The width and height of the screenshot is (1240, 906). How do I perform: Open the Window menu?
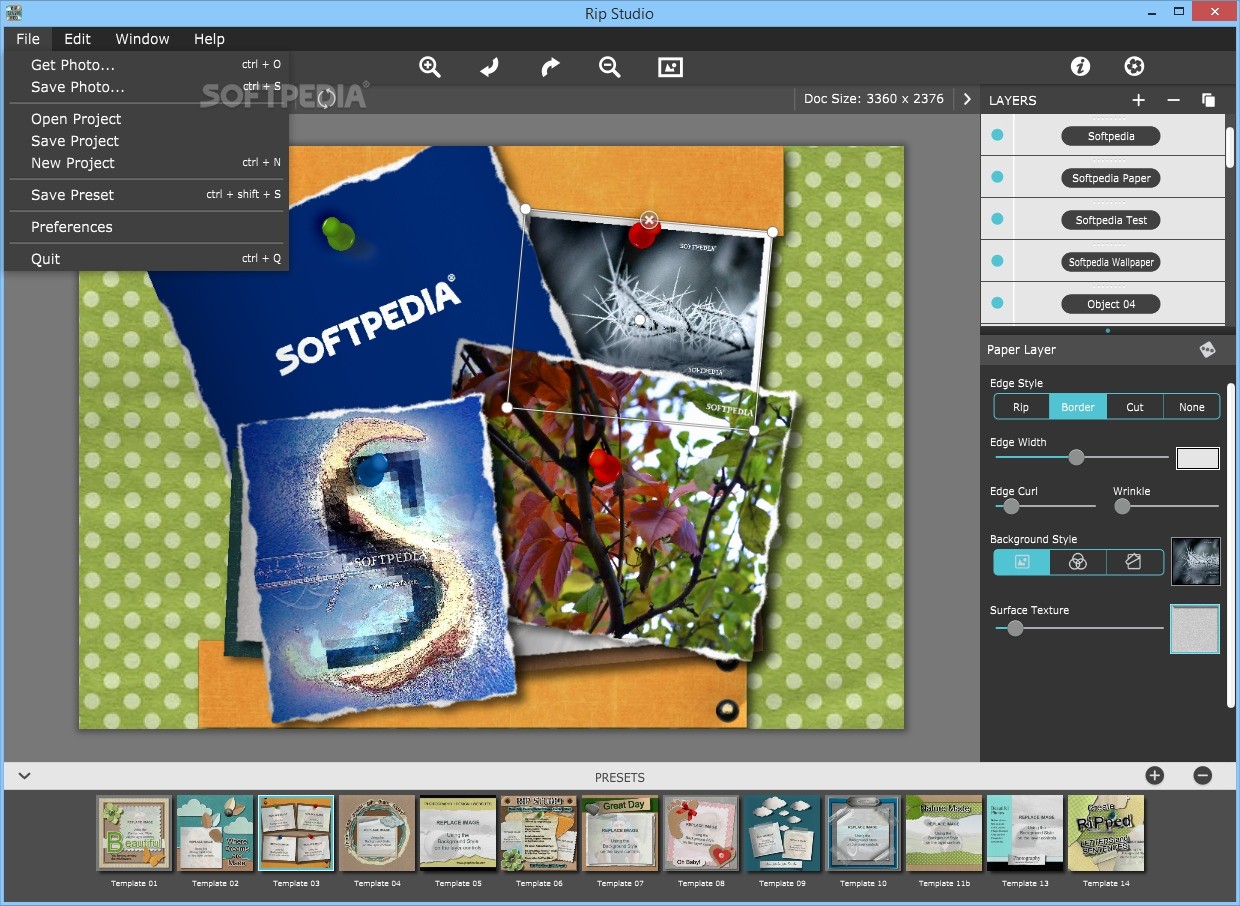pos(142,39)
